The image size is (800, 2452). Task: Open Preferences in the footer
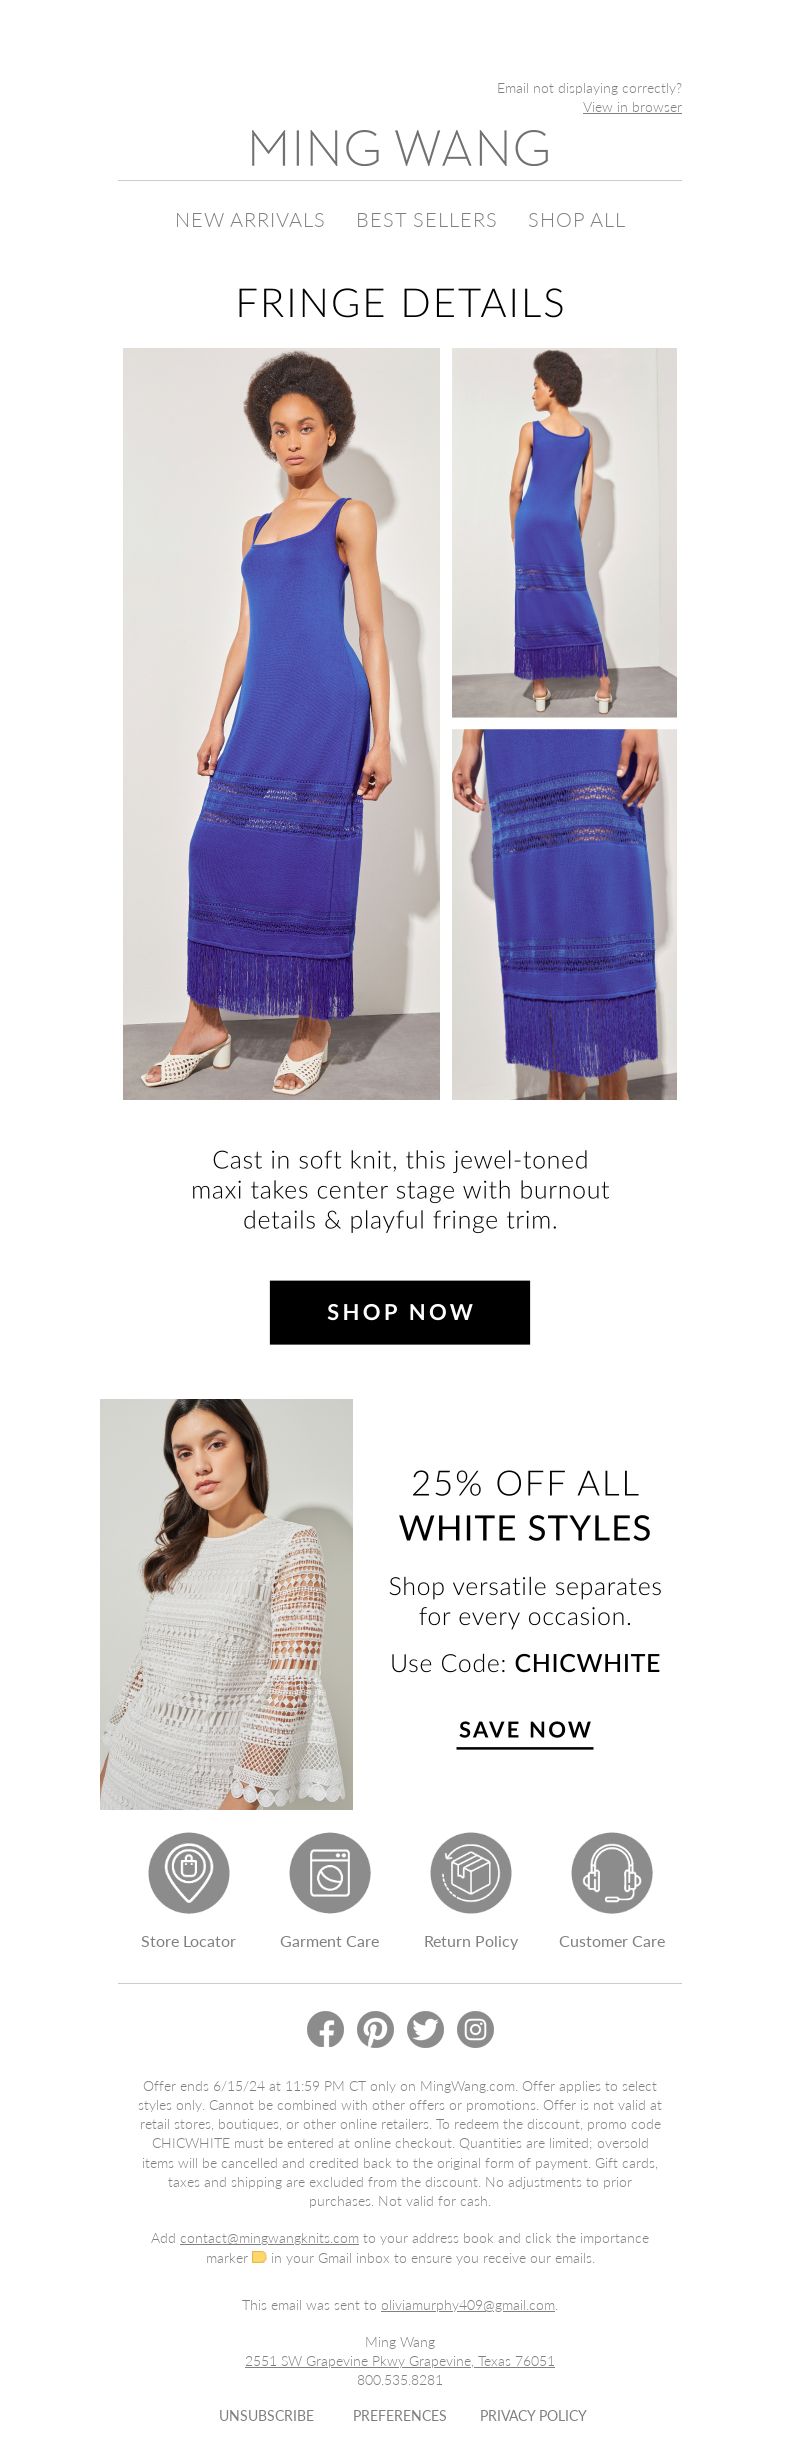coord(399,2415)
